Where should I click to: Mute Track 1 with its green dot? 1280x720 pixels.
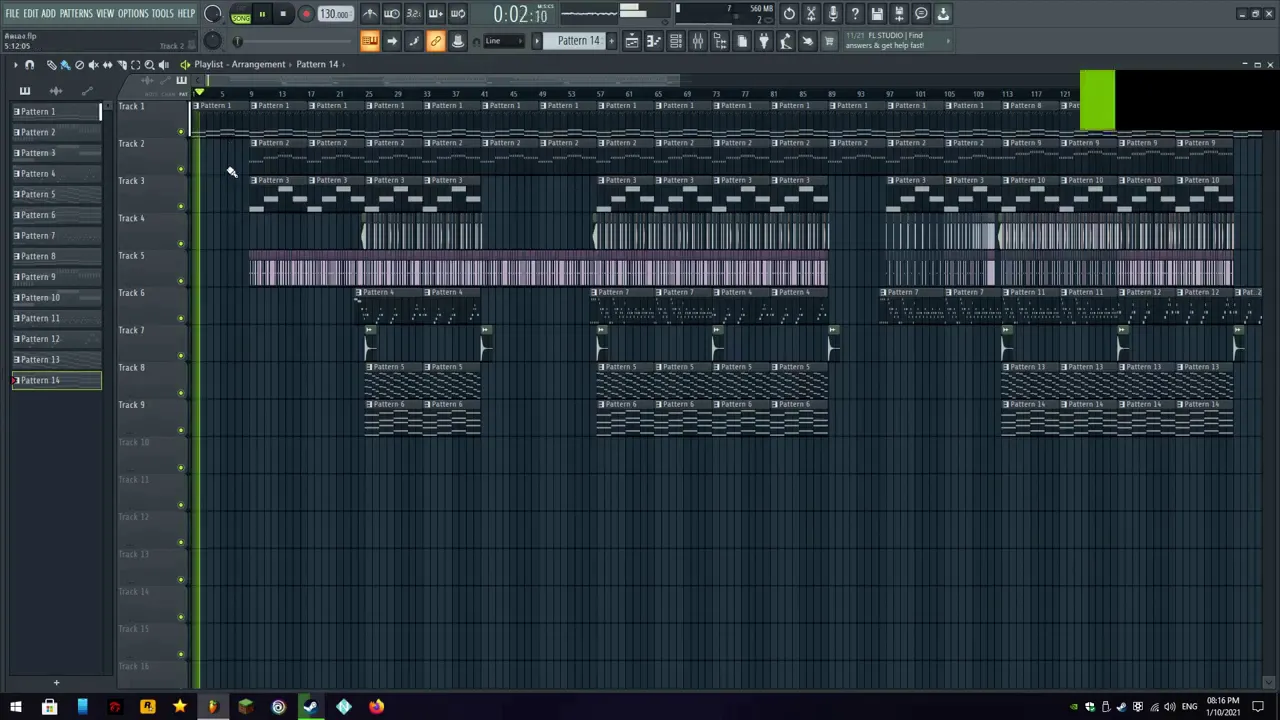181,132
